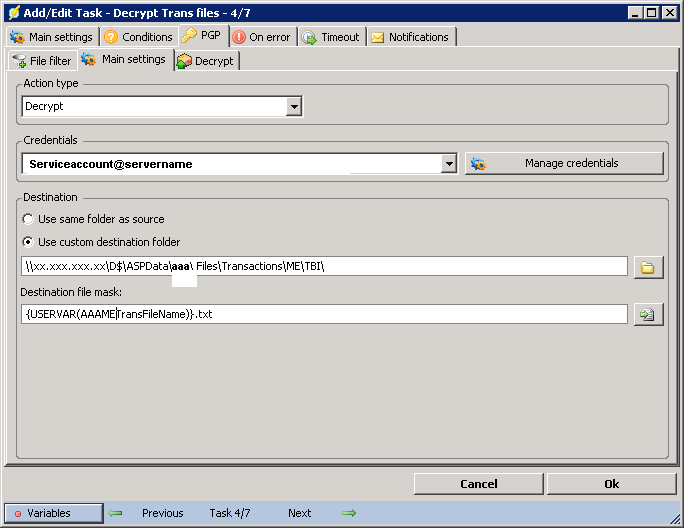Open the On error tab
This screenshot has height=528, width=684.
pyautogui.click(x=262, y=37)
